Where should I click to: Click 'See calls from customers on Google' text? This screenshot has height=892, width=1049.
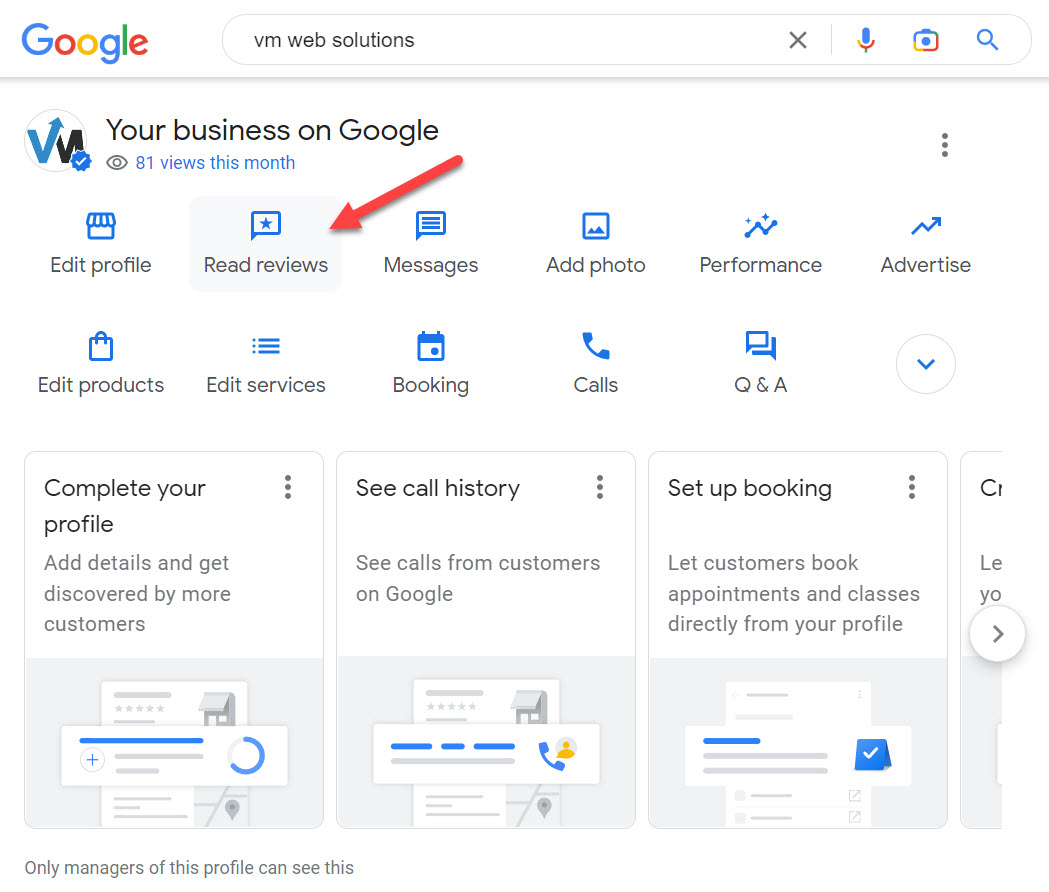pos(478,578)
